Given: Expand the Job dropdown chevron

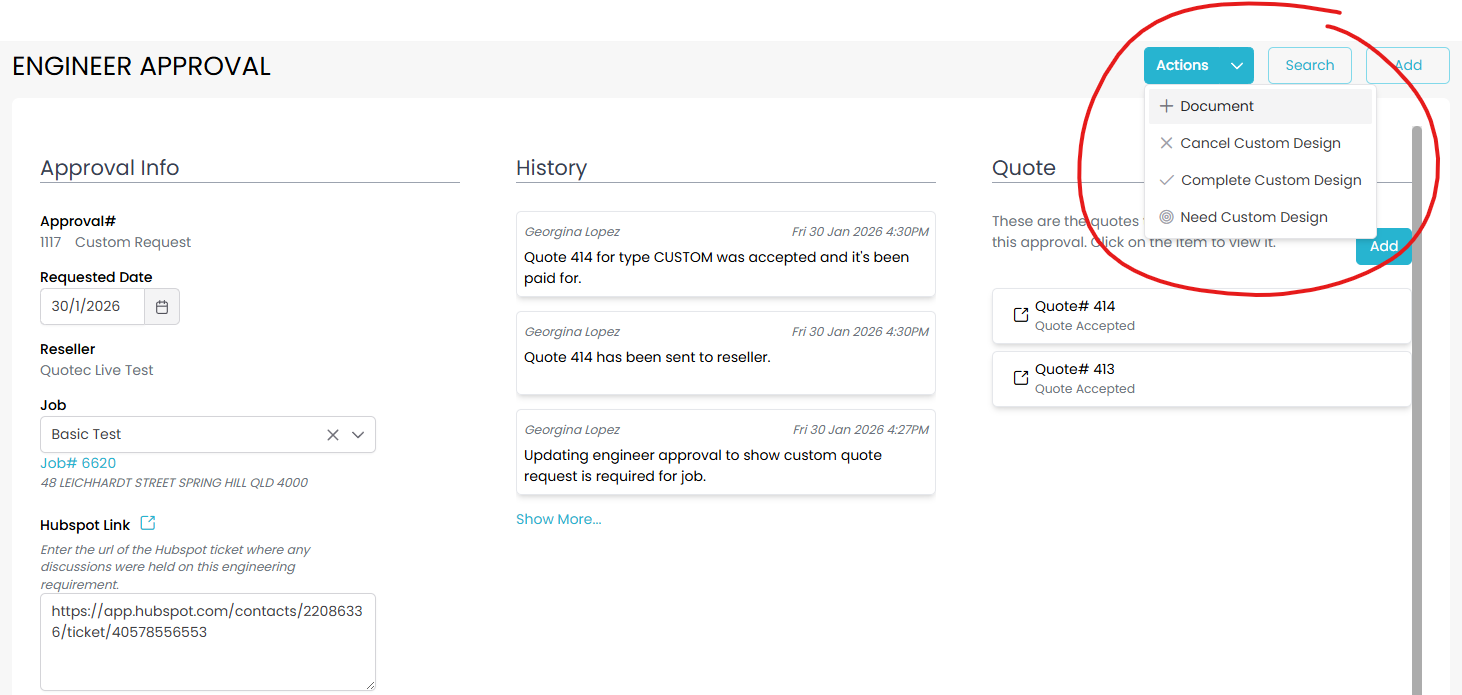Looking at the screenshot, I should (x=358, y=435).
